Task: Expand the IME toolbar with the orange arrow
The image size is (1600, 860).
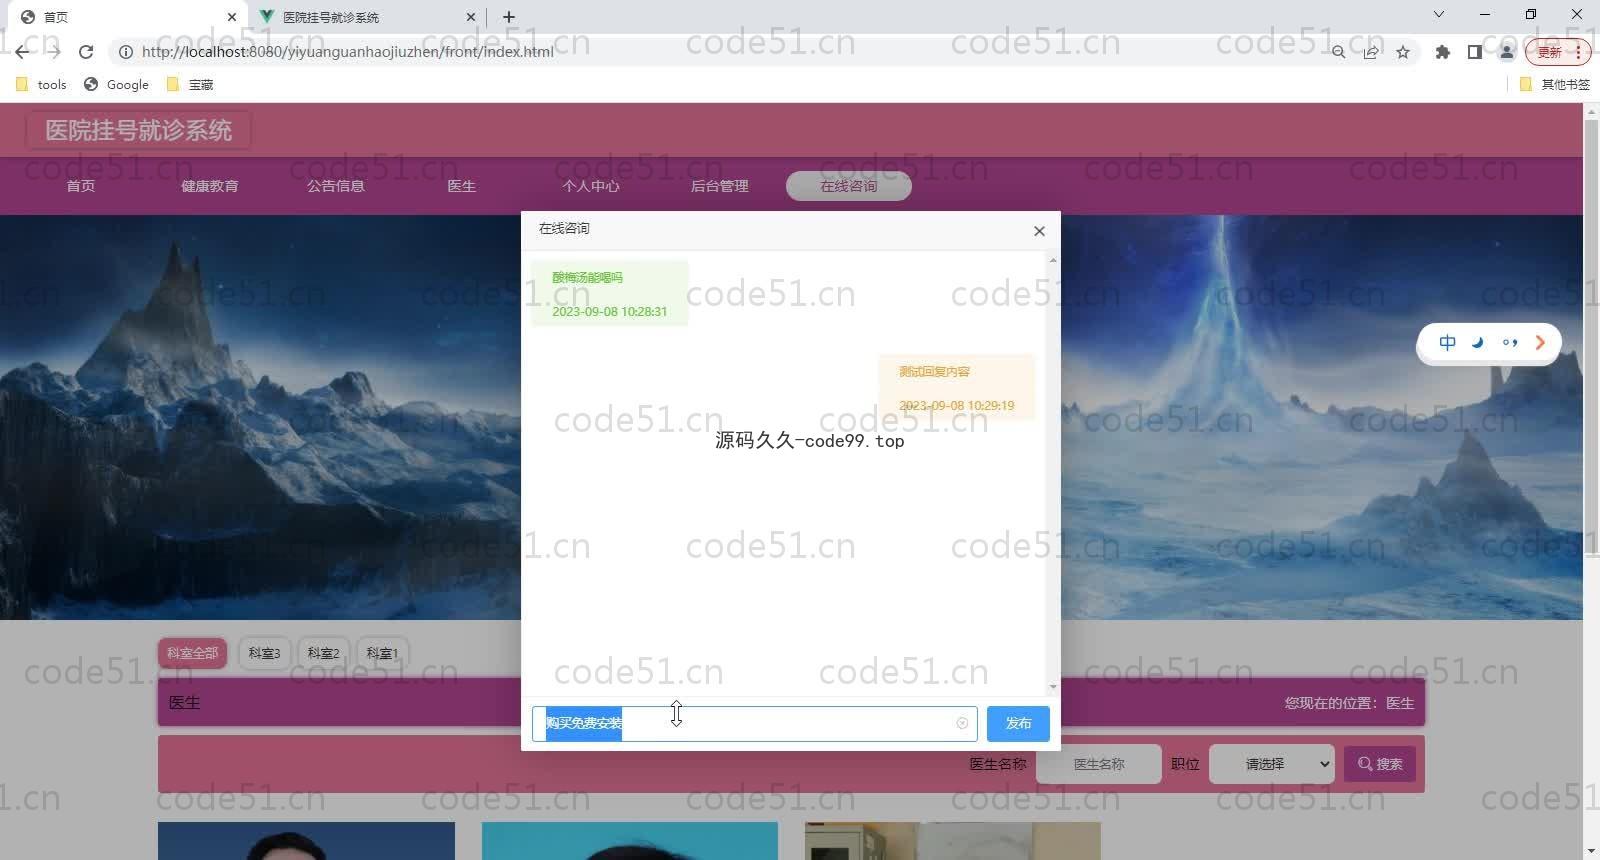Action: [x=1540, y=343]
